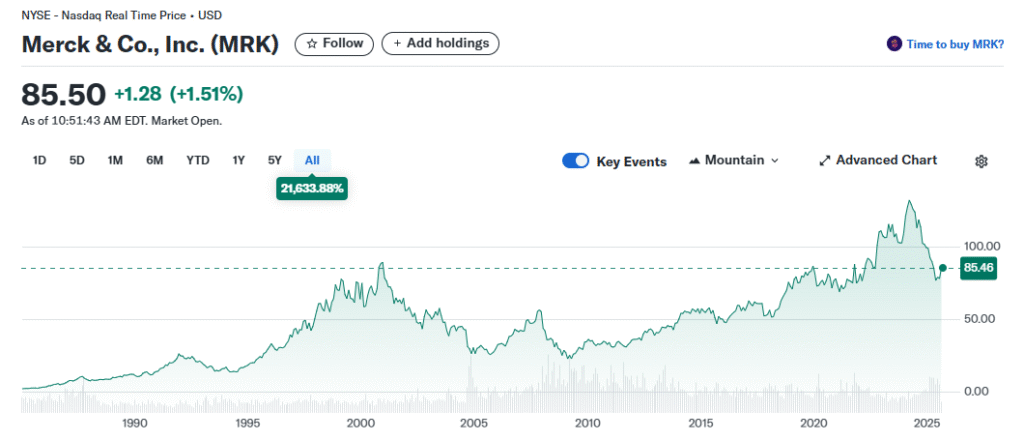The width and height of the screenshot is (1024, 440).
Task: Show year-to-date with YTD tab
Action: click(198, 160)
